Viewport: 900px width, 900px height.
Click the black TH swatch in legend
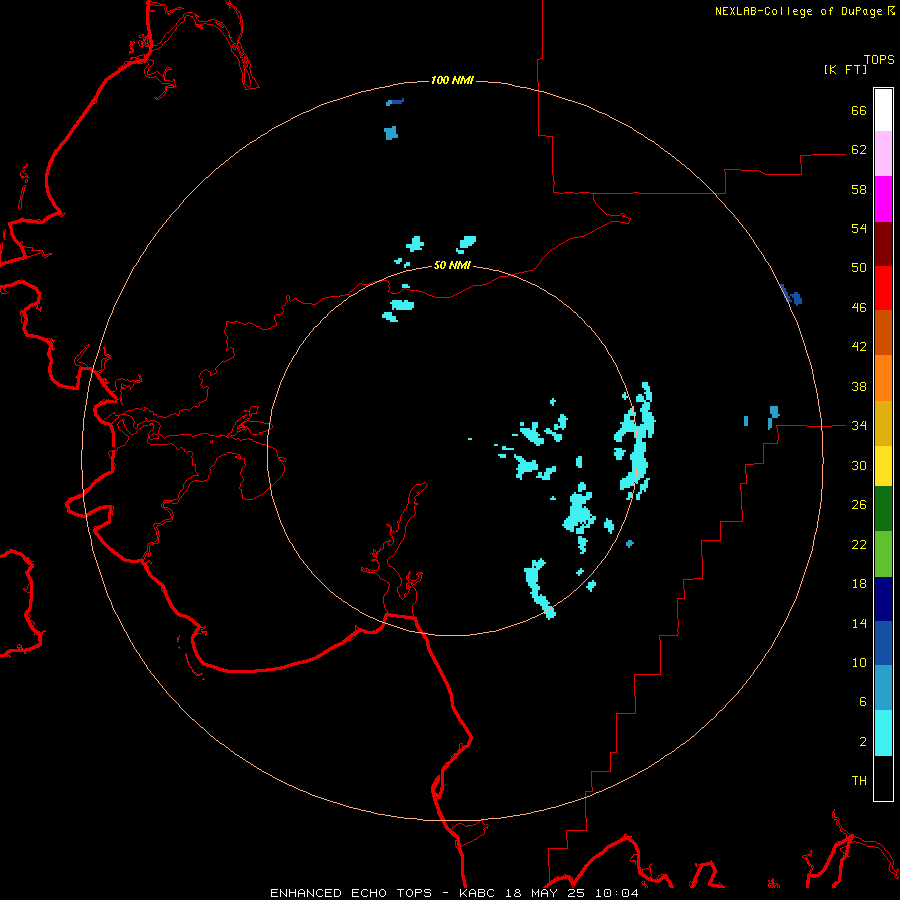coord(883,778)
